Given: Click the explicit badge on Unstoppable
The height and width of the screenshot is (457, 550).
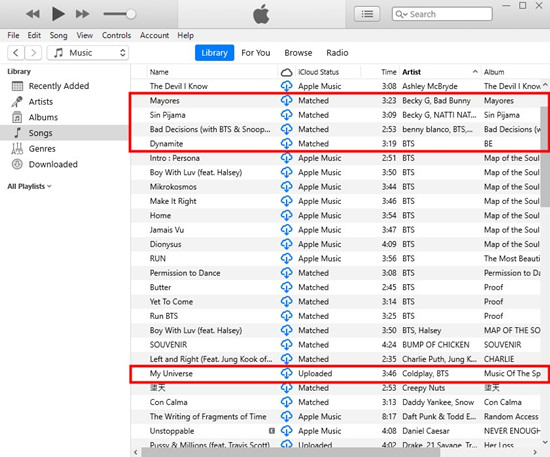Looking at the screenshot, I should (272, 431).
